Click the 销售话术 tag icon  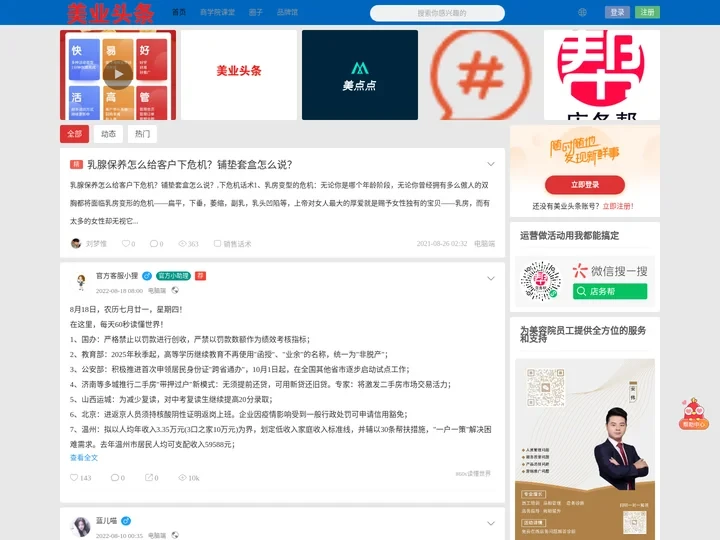(217, 243)
